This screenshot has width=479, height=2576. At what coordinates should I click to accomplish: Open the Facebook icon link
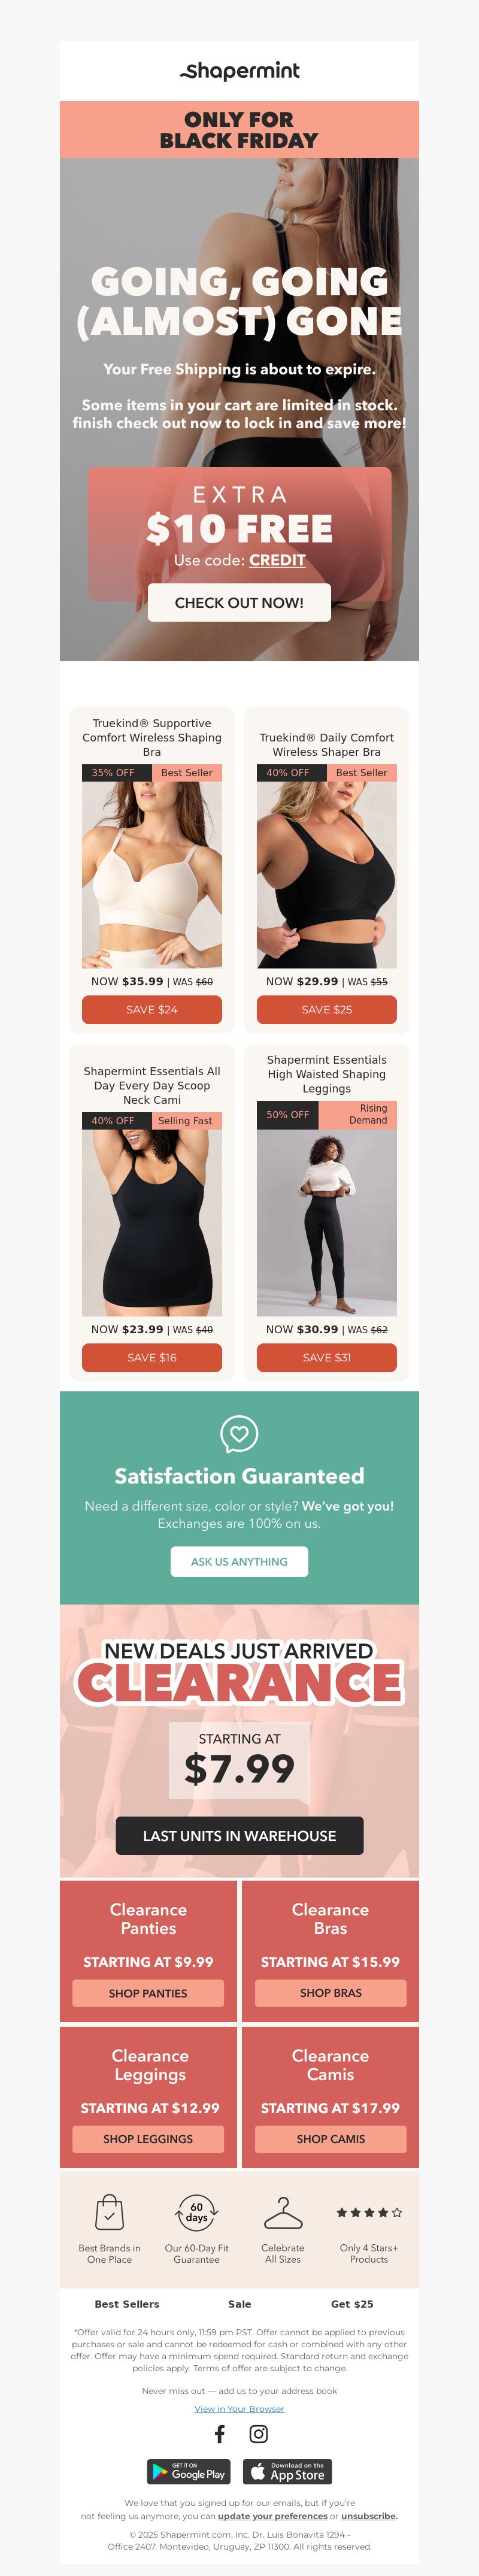pyautogui.click(x=220, y=2434)
